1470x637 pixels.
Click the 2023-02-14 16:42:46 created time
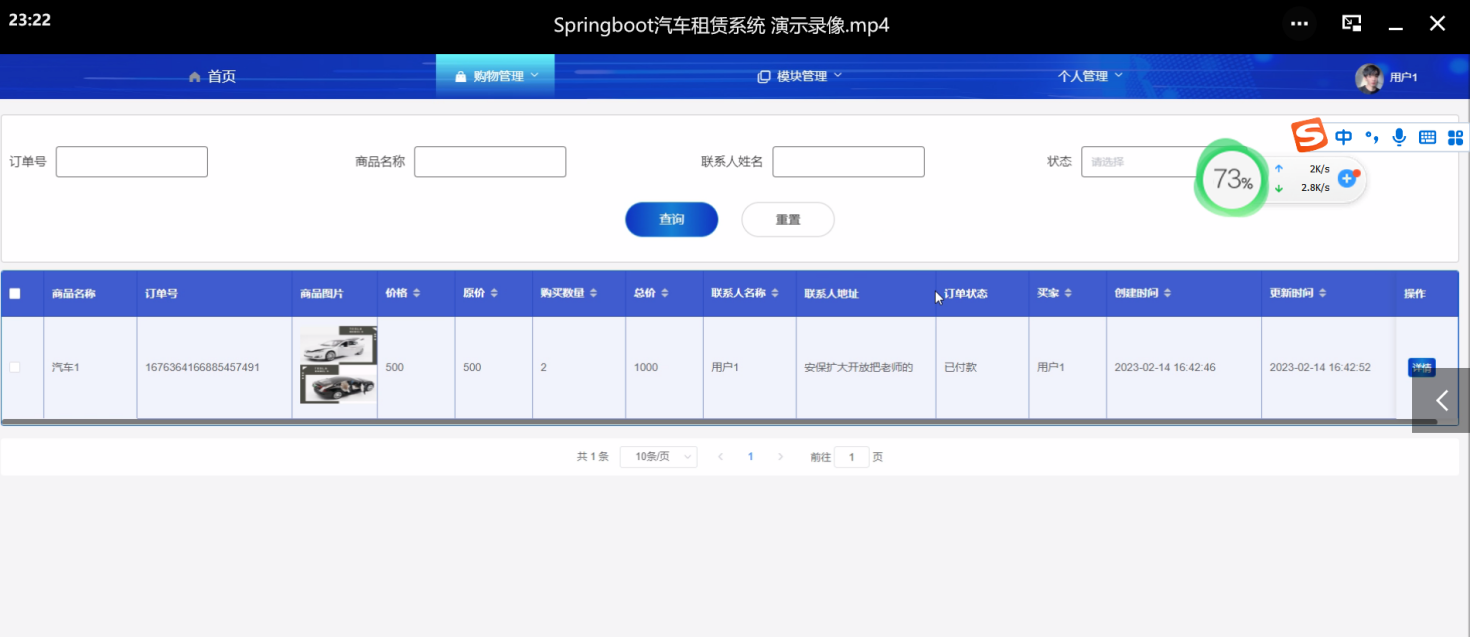coord(1165,367)
